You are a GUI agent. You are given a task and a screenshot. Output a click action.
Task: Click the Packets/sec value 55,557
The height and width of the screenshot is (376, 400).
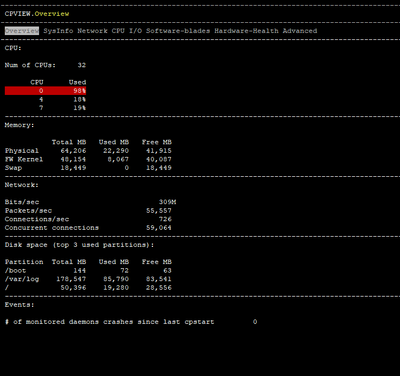[159, 211]
